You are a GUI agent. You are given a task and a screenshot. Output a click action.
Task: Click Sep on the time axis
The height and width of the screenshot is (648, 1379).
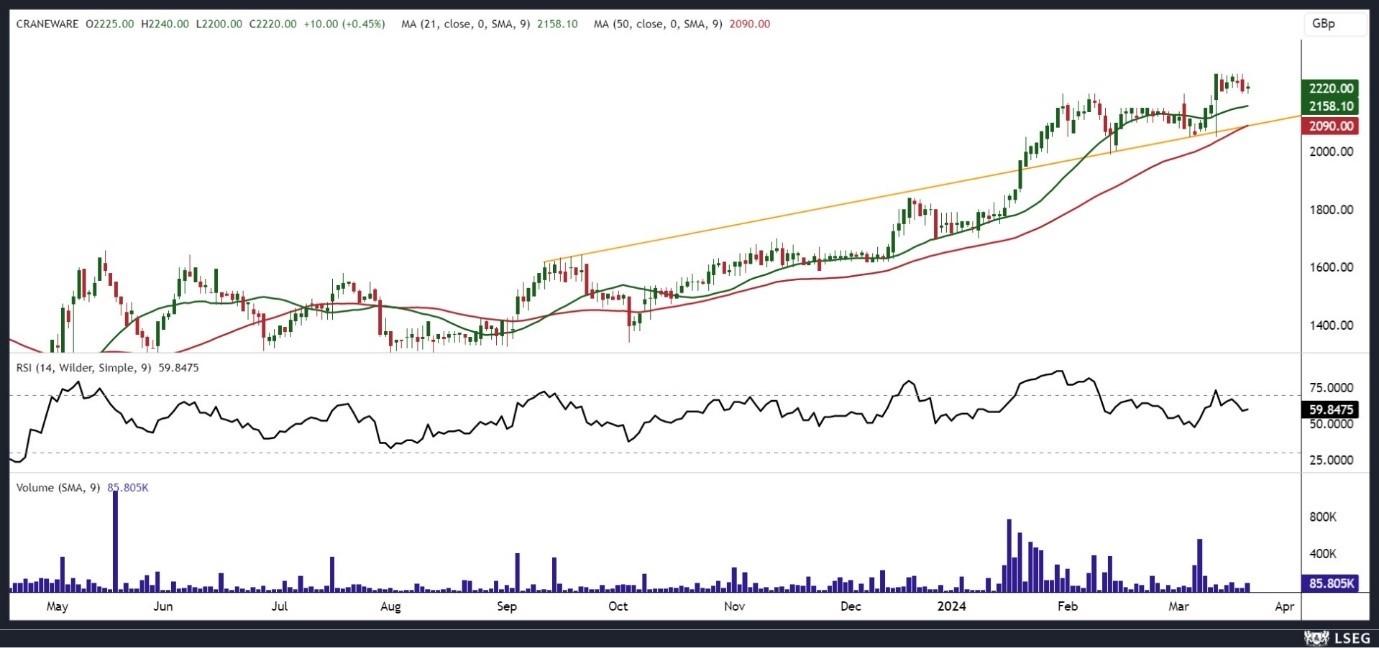tap(506, 607)
